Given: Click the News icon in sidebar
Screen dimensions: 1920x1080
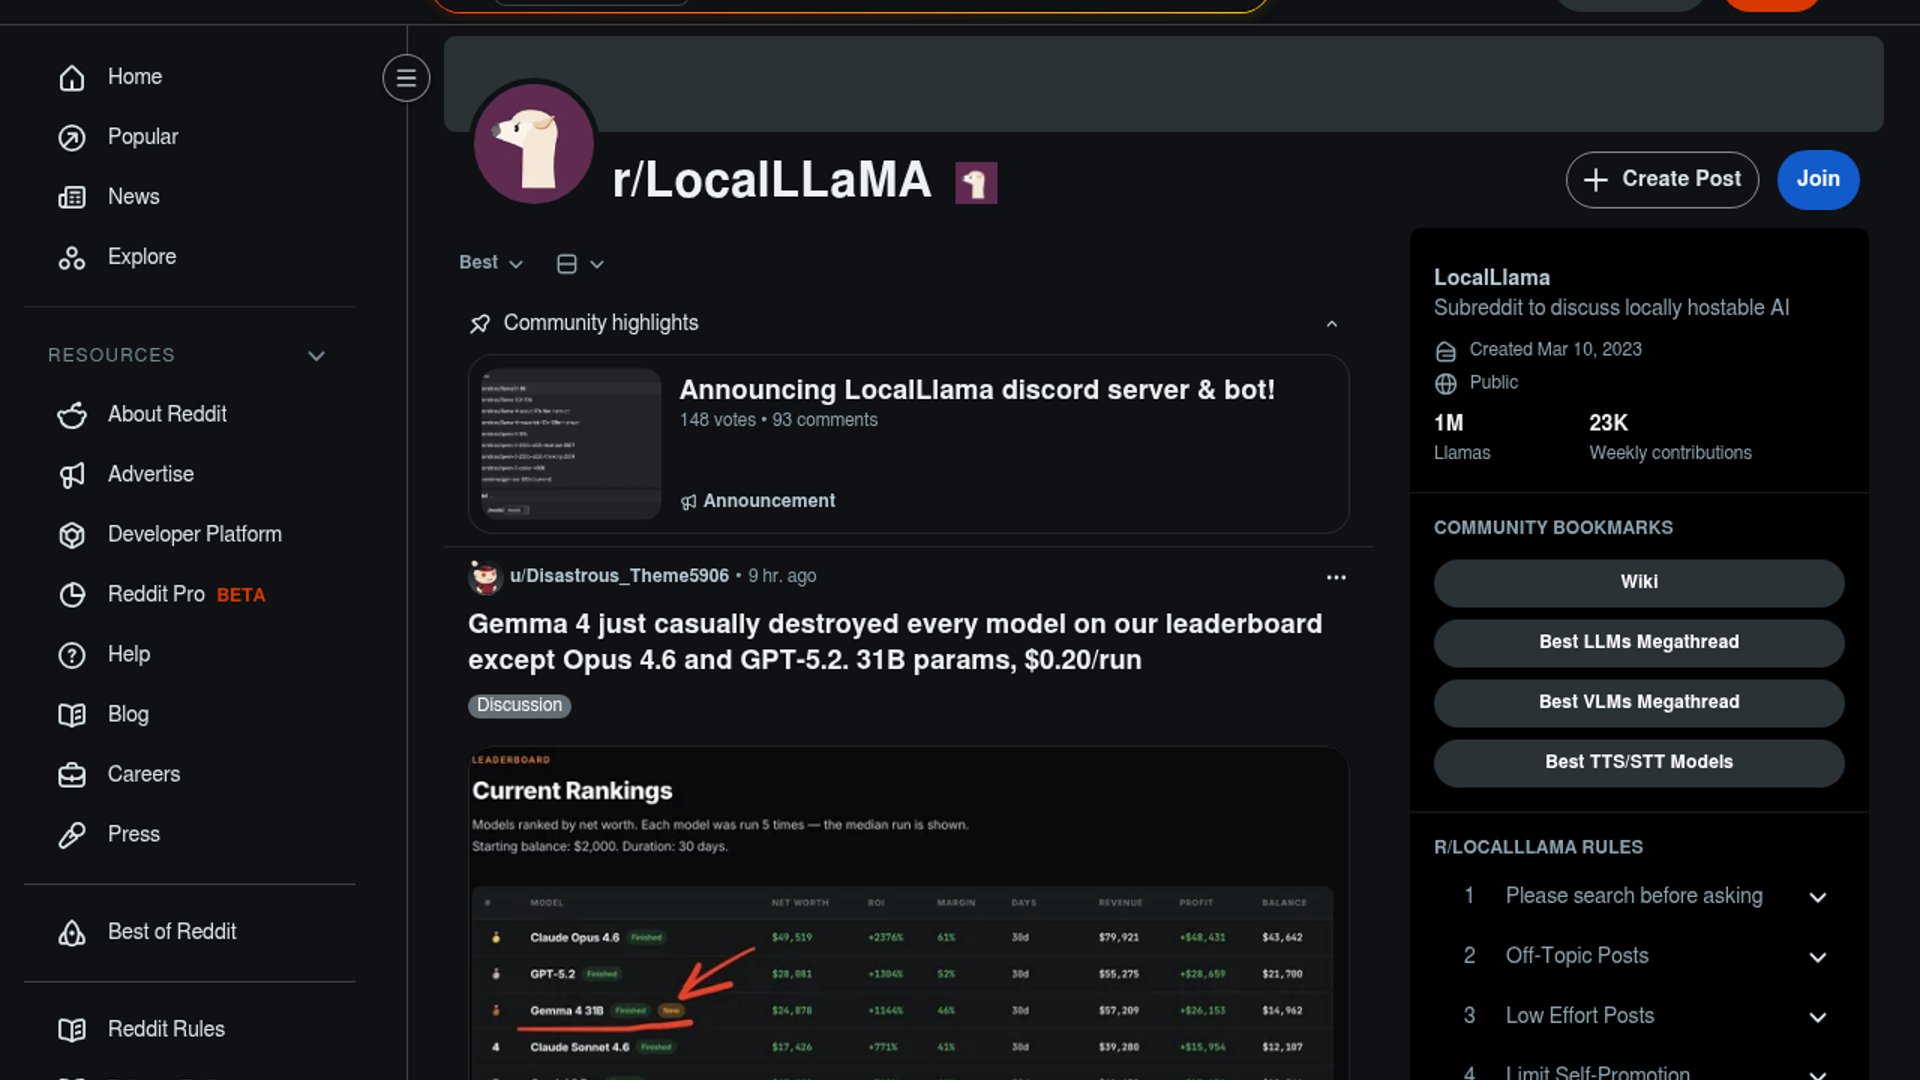Looking at the screenshot, I should (72, 198).
